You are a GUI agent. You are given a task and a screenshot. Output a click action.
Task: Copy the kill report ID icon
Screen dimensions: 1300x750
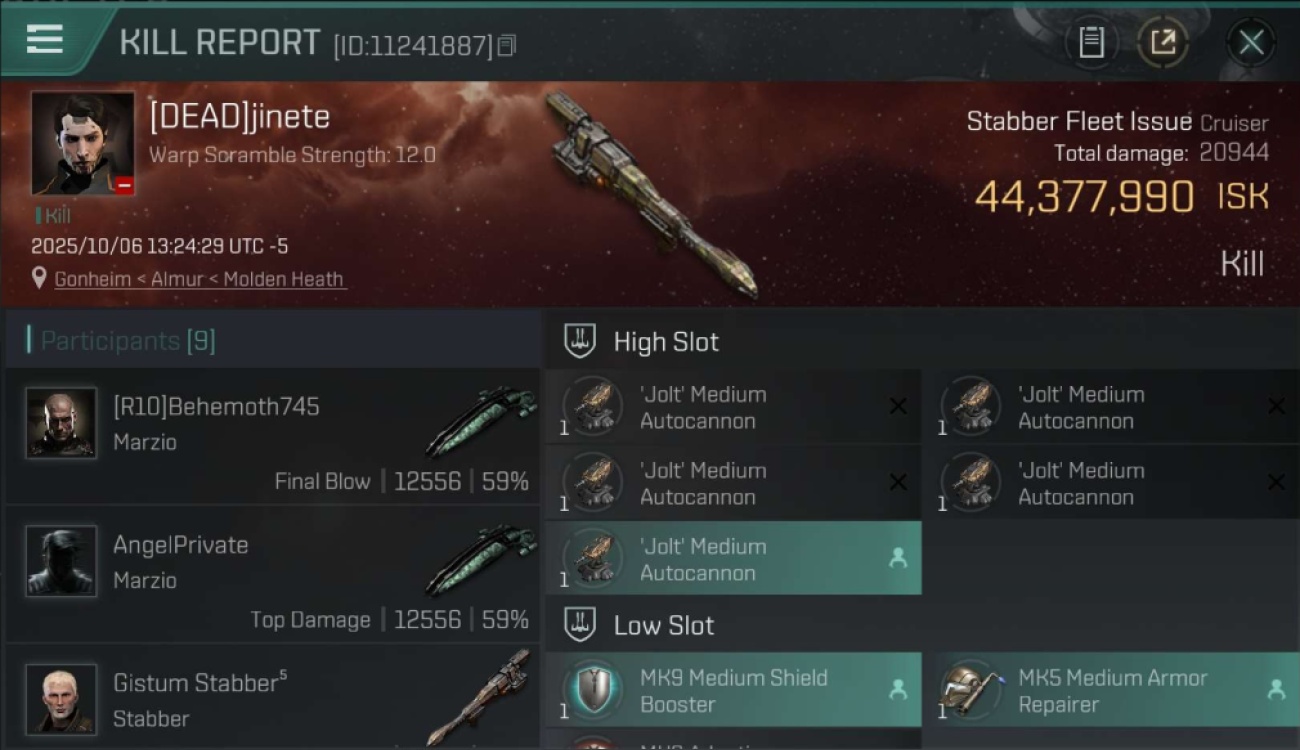tap(507, 45)
